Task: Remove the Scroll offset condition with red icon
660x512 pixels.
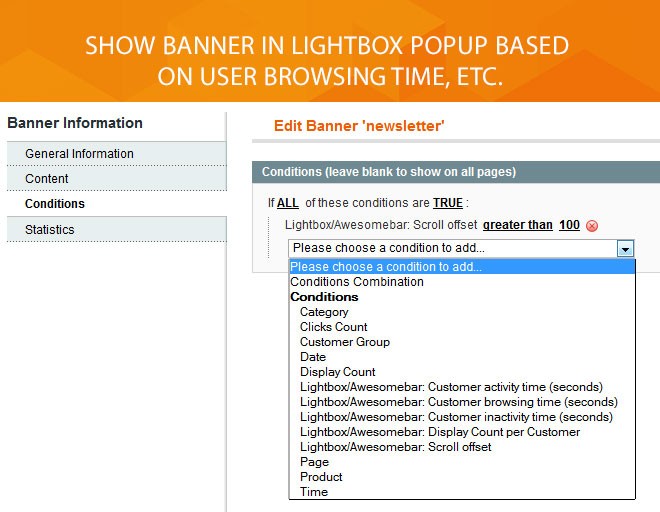Action: [x=592, y=226]
